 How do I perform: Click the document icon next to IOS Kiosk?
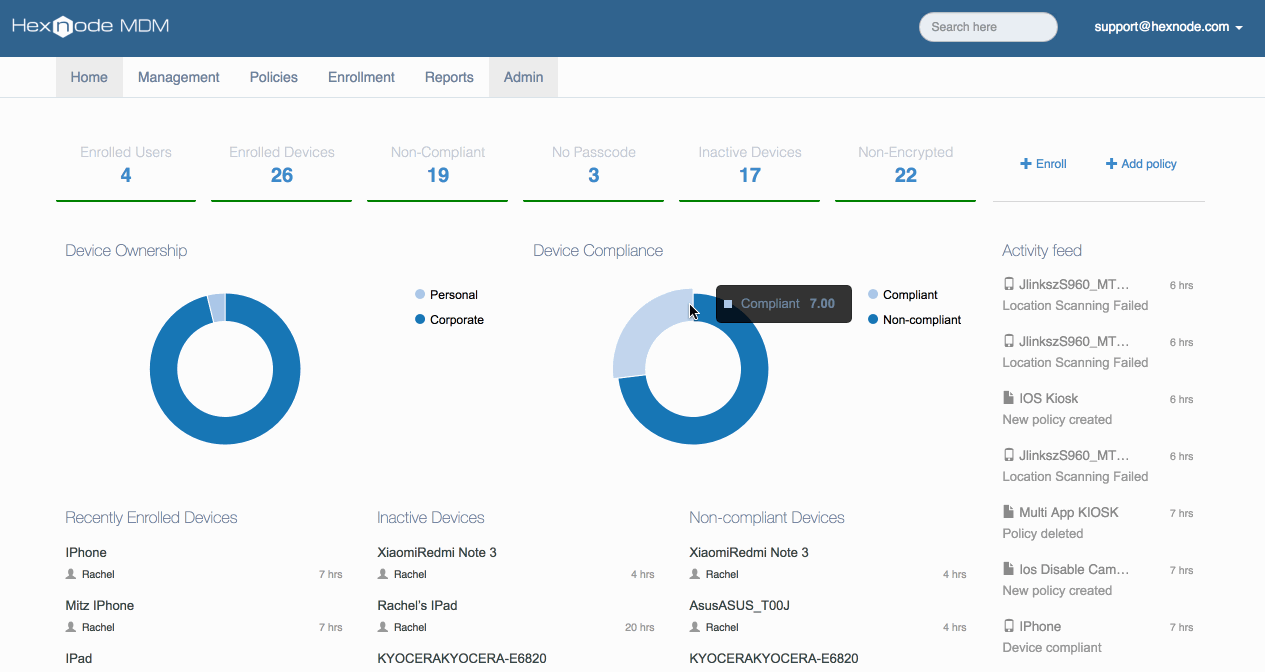coord(1009,398)
